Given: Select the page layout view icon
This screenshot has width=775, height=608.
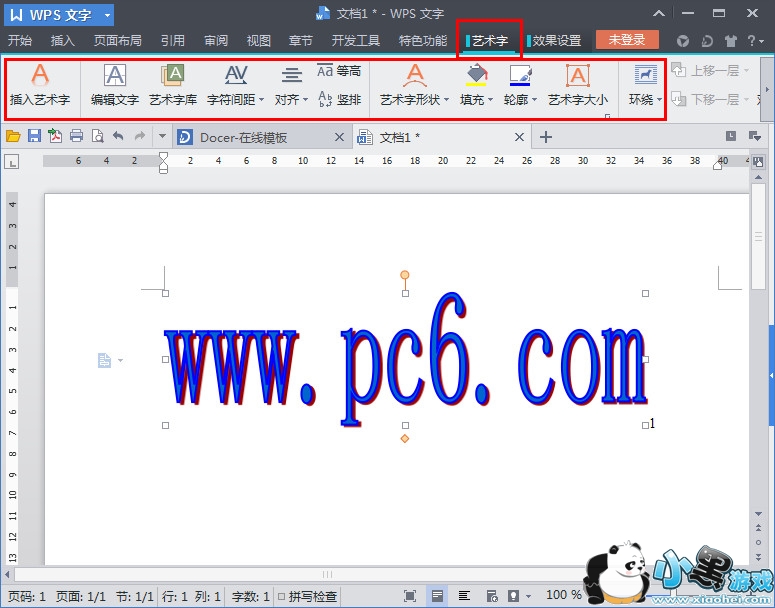Looking at the screenshot, I should [437, 596].
